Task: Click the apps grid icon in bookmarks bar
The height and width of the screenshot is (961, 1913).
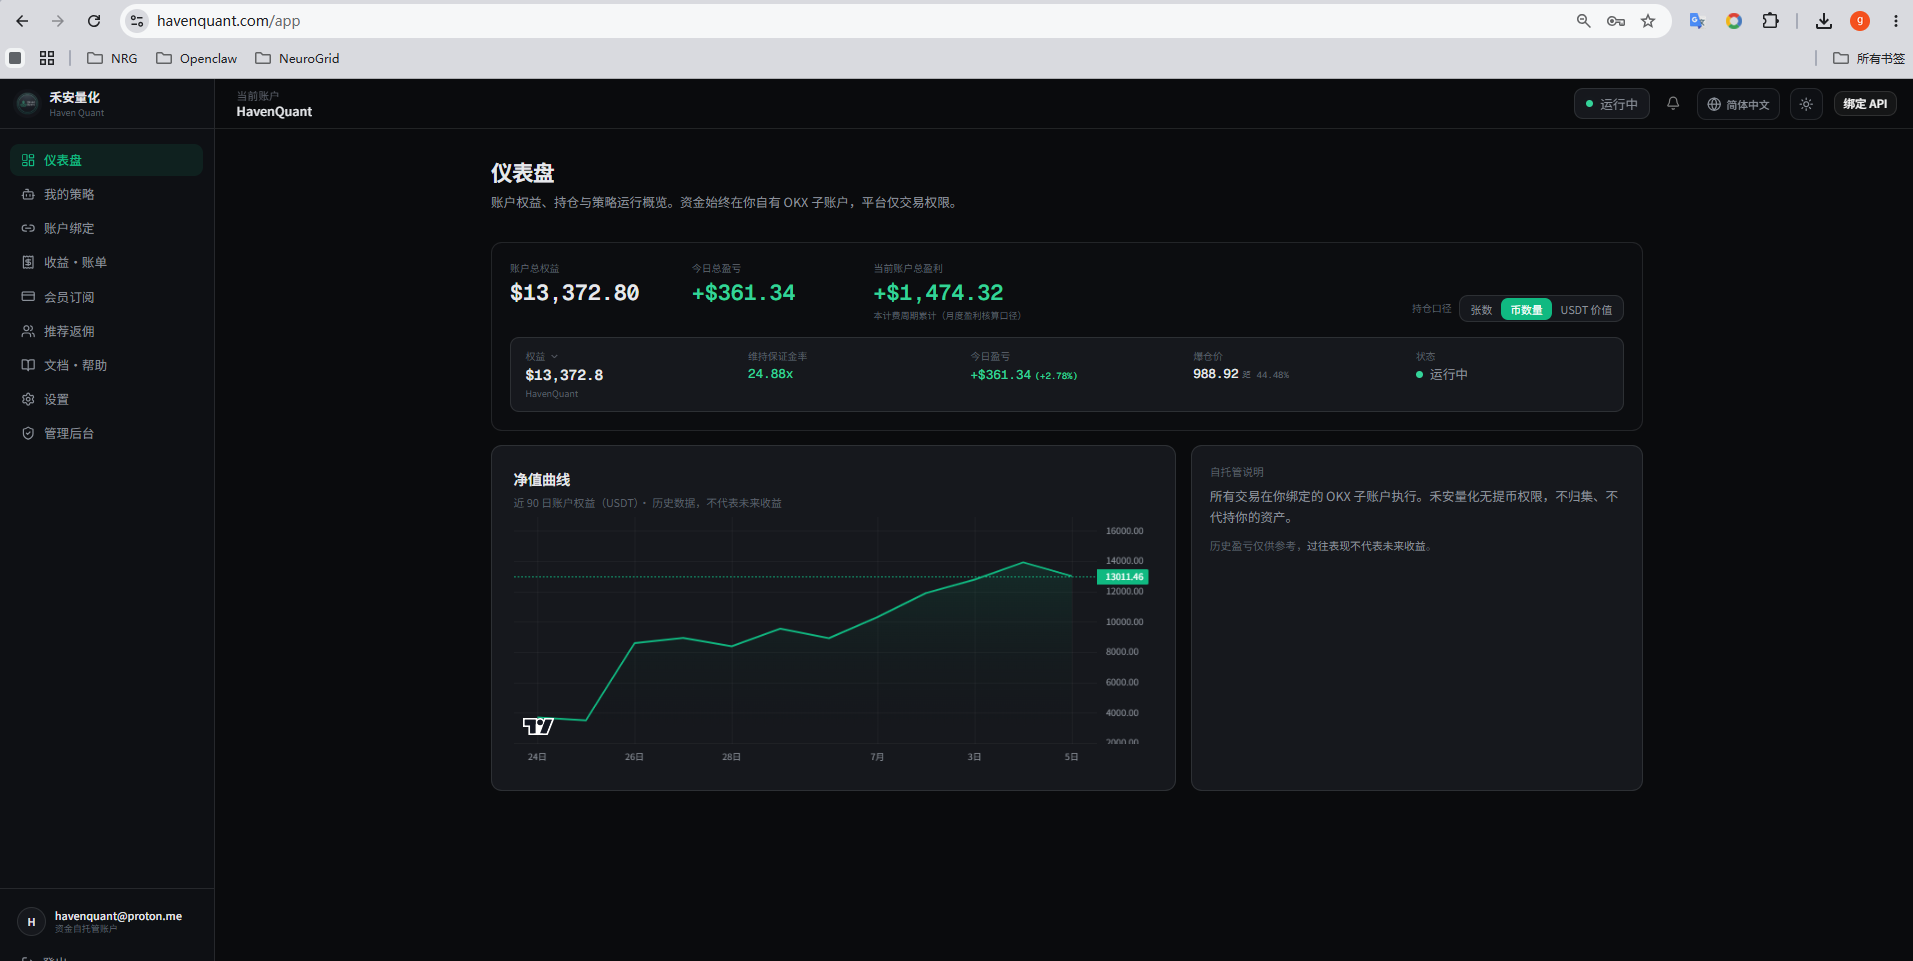Action: coord(47,58)
